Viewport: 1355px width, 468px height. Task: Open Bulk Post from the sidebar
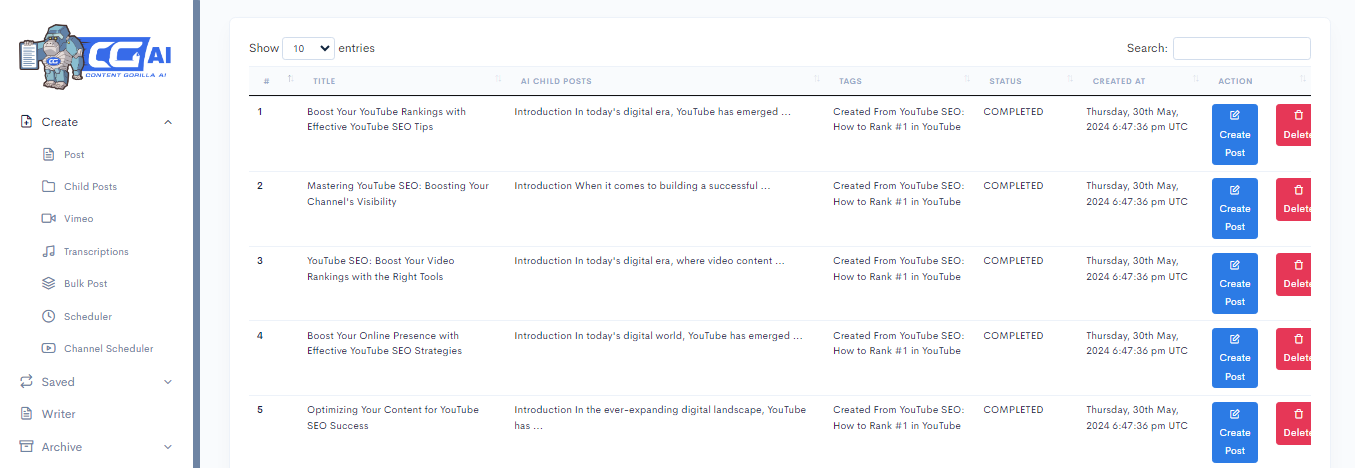coord(85,284)
